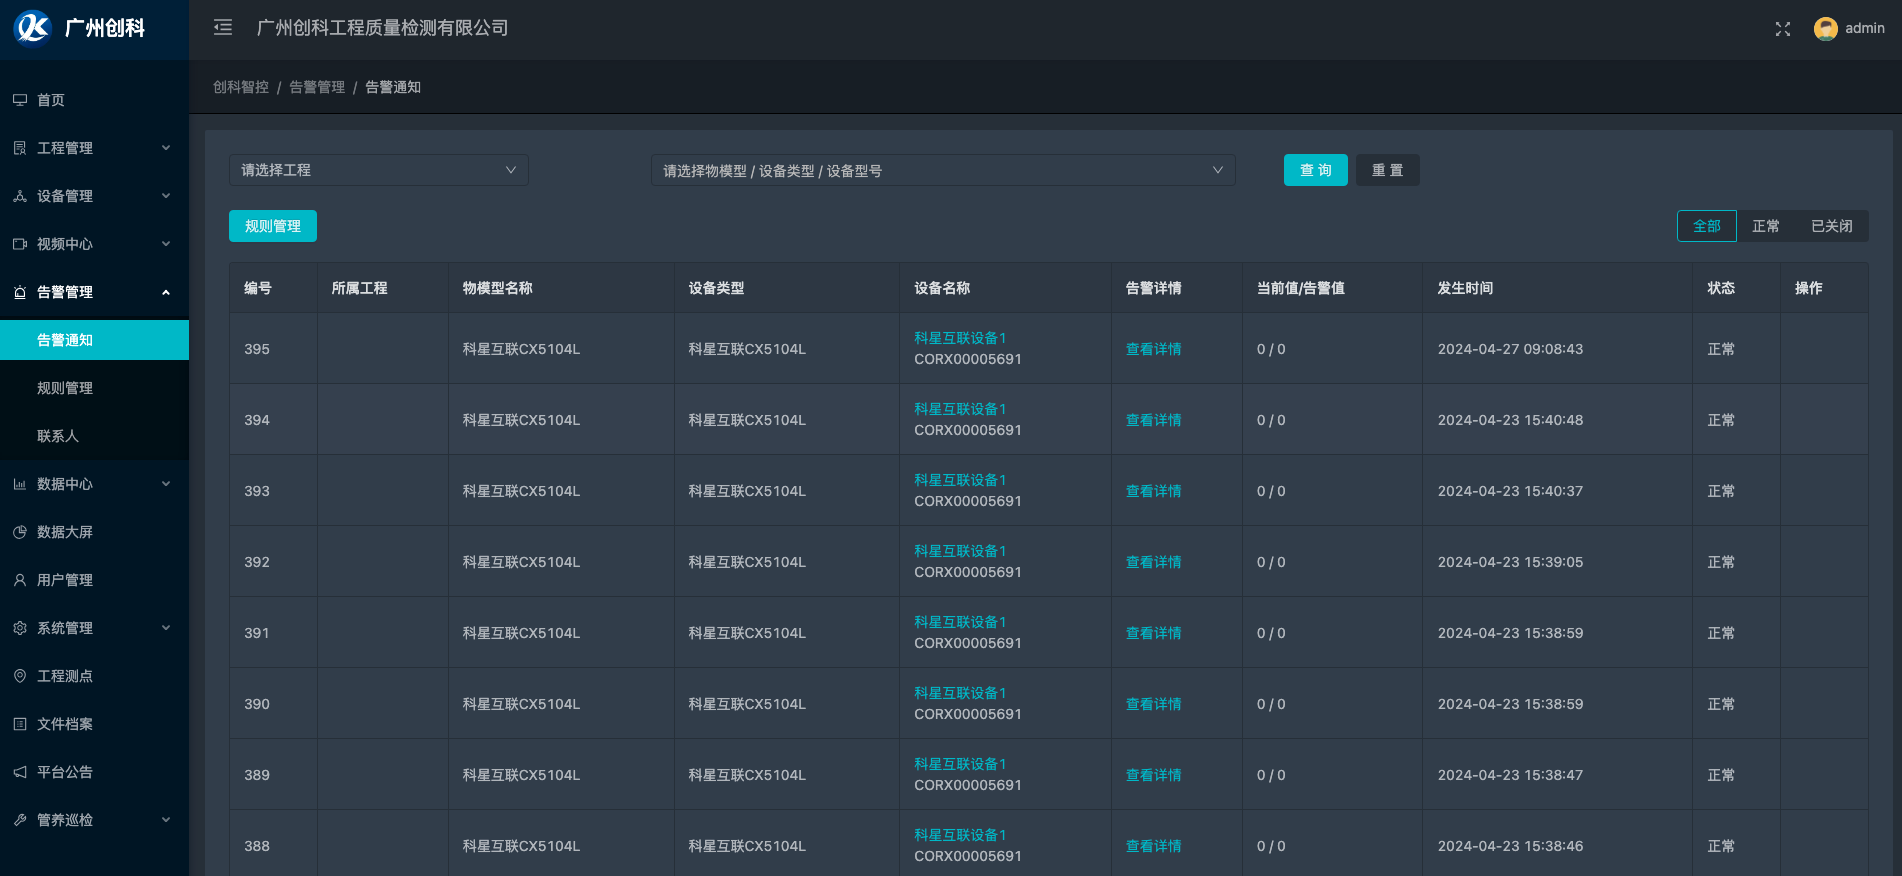This screenshot has width=1902, height=876.
Task: Toggle fullscreen mode icon
Action: coord(1782,29)
